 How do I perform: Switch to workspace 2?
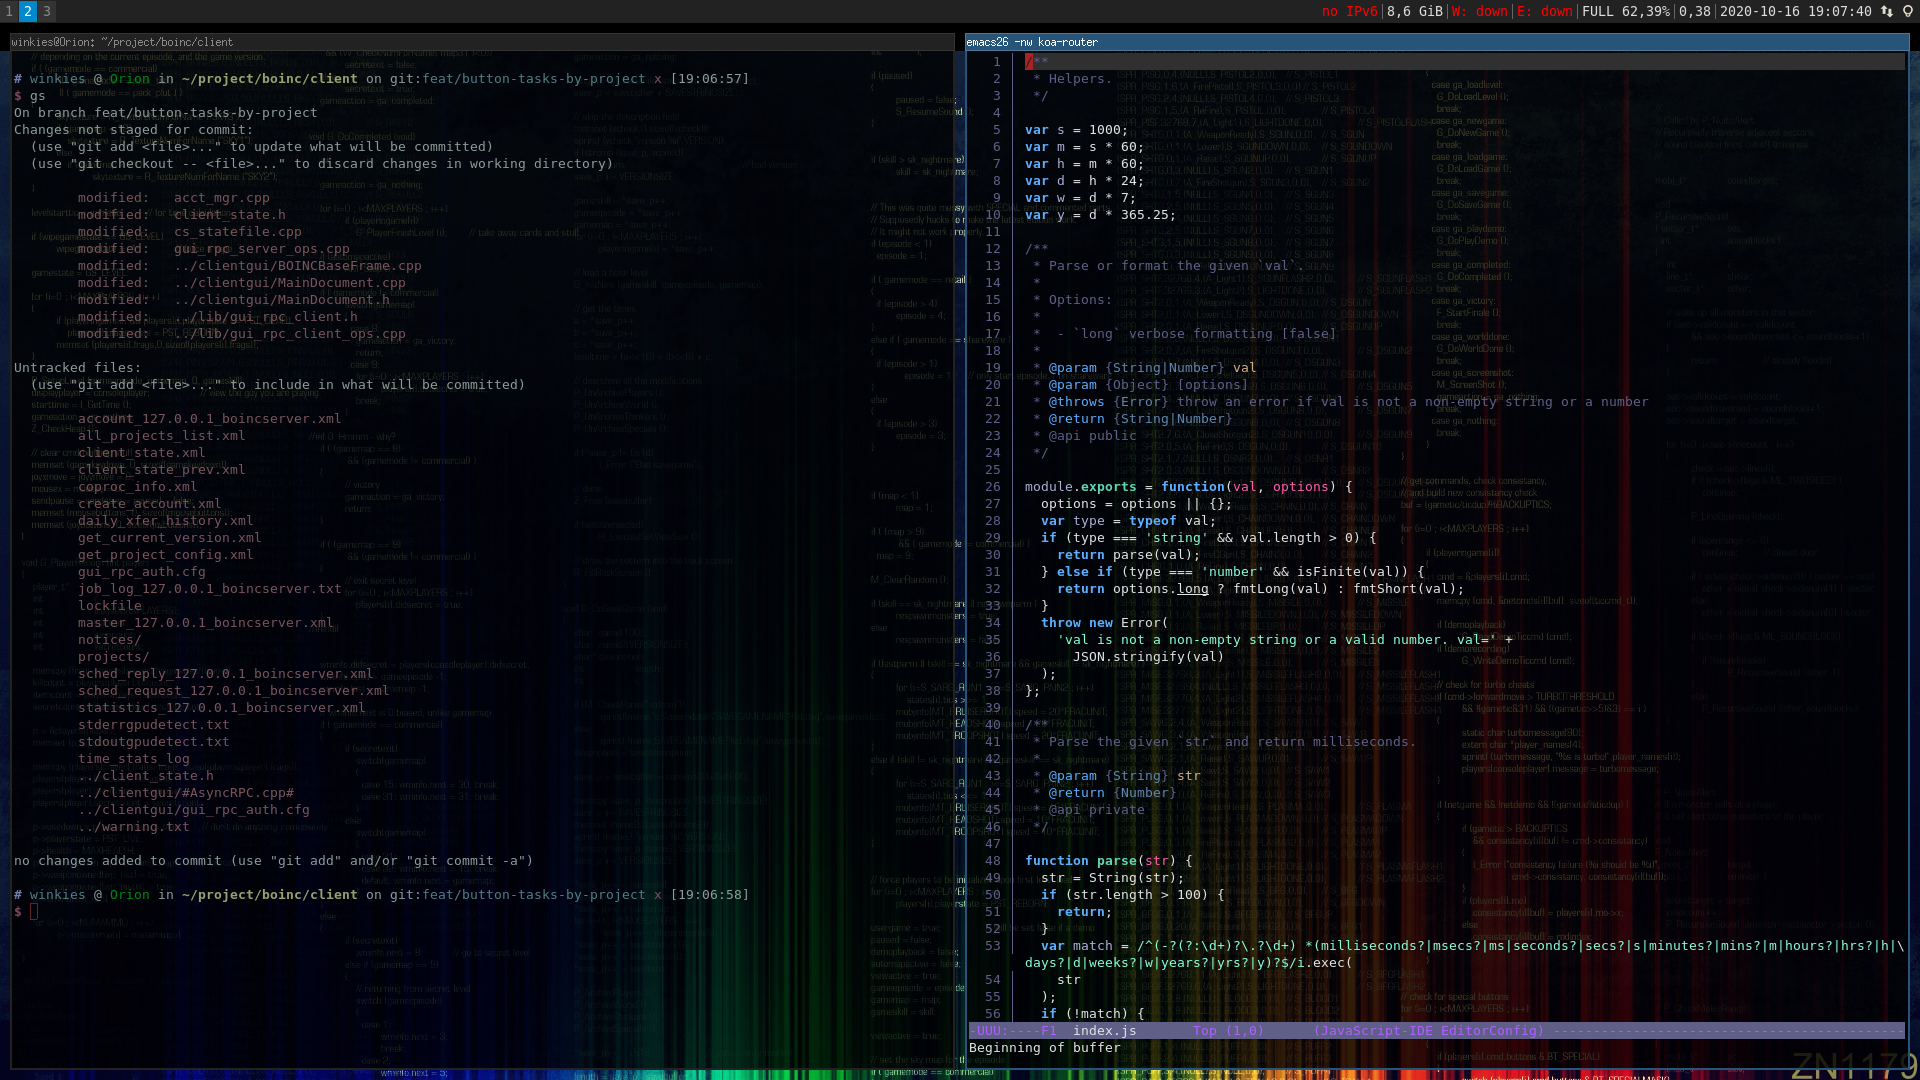pyautogui.click(x=28, y=11)
